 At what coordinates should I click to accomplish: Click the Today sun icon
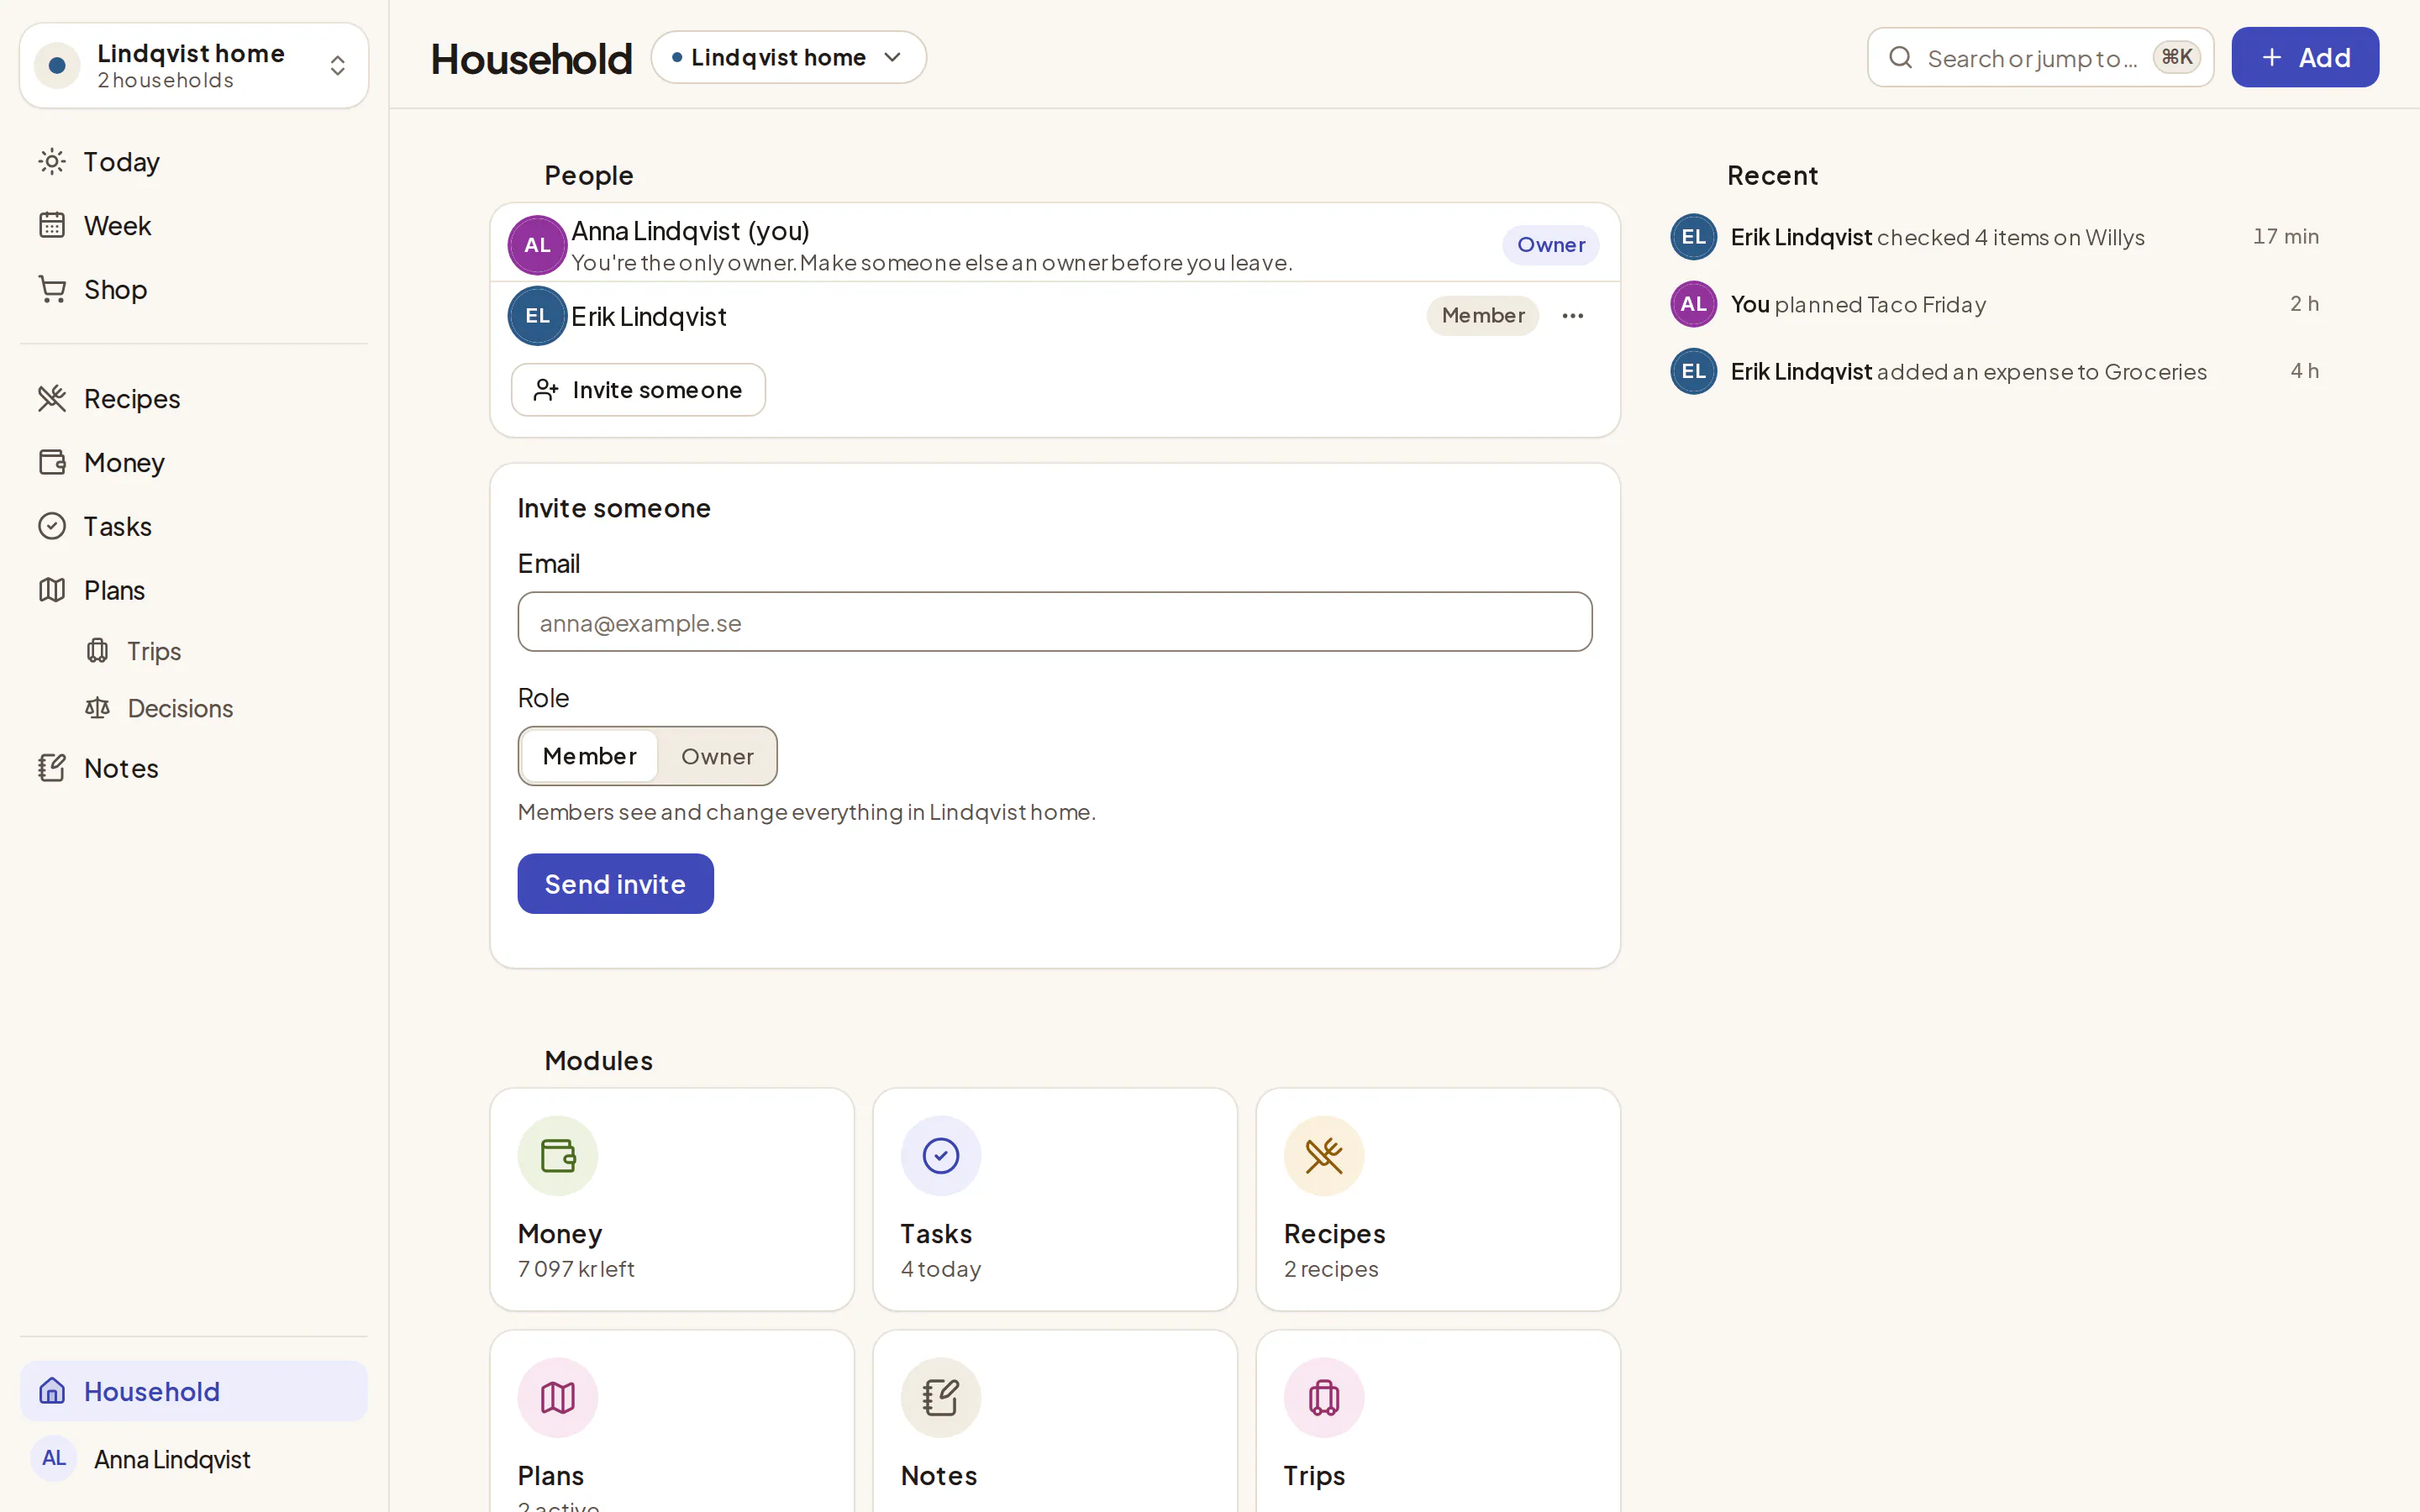coord(52,162)
